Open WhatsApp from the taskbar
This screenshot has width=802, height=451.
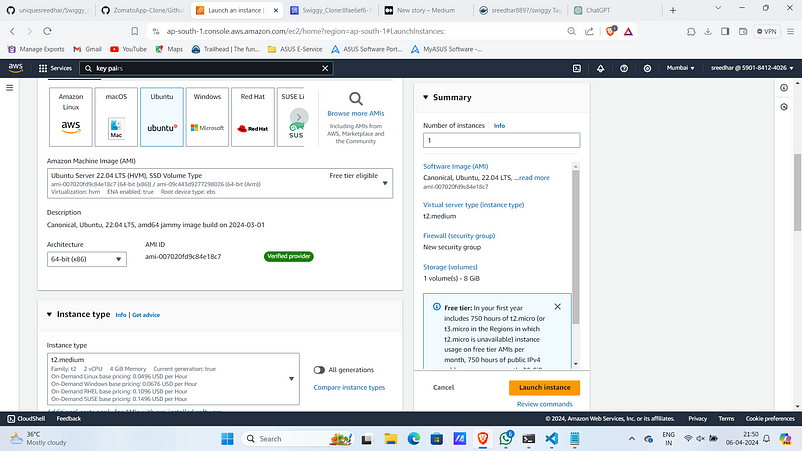(x=506, y=438)
